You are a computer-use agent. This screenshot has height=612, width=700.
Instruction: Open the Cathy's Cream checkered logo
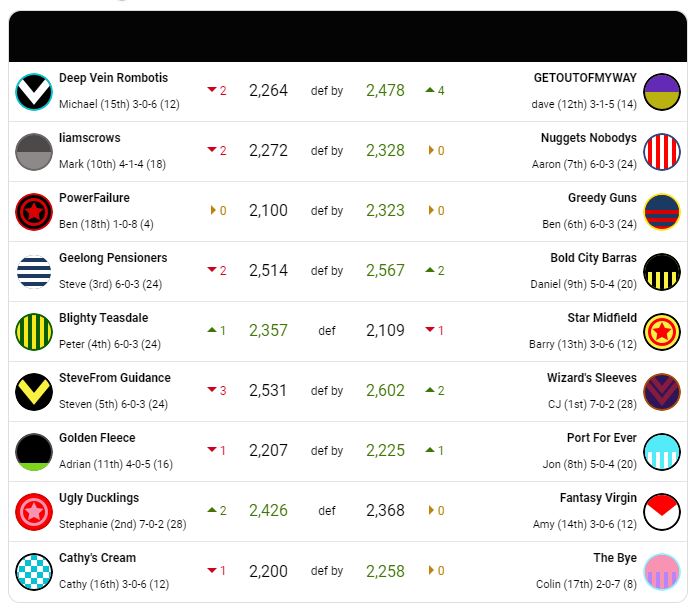(34, 571)
